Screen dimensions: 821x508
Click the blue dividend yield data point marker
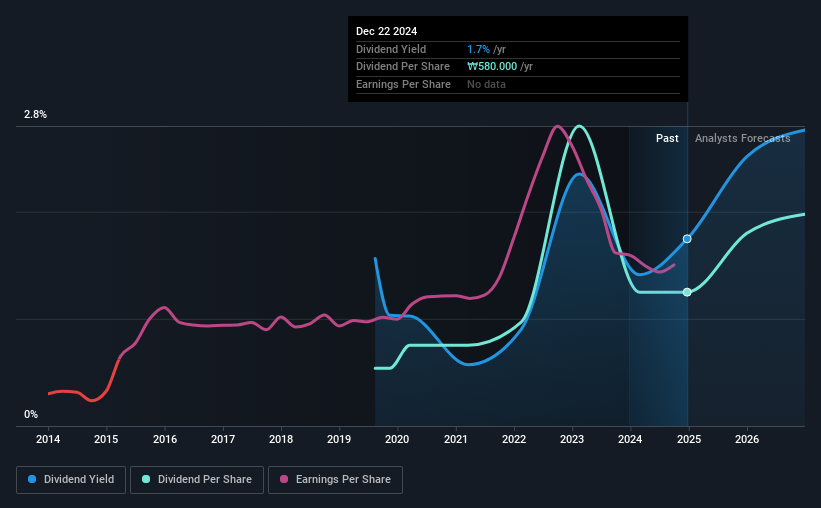click(687, 239)
